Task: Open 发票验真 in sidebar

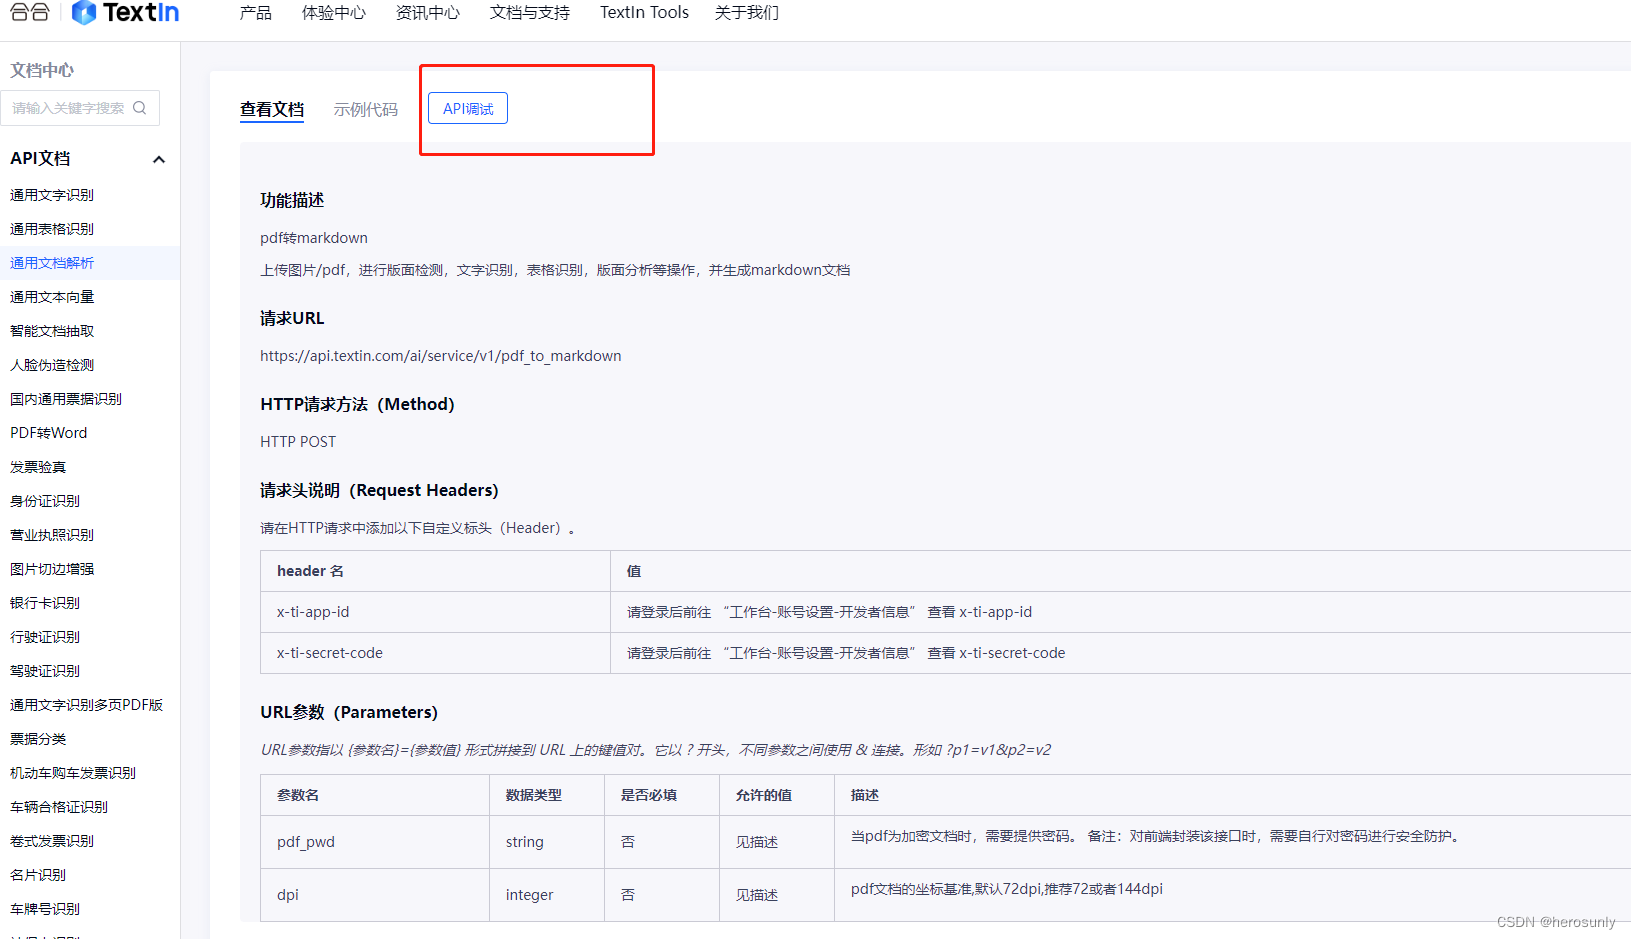Action: [x=38, y=467]
